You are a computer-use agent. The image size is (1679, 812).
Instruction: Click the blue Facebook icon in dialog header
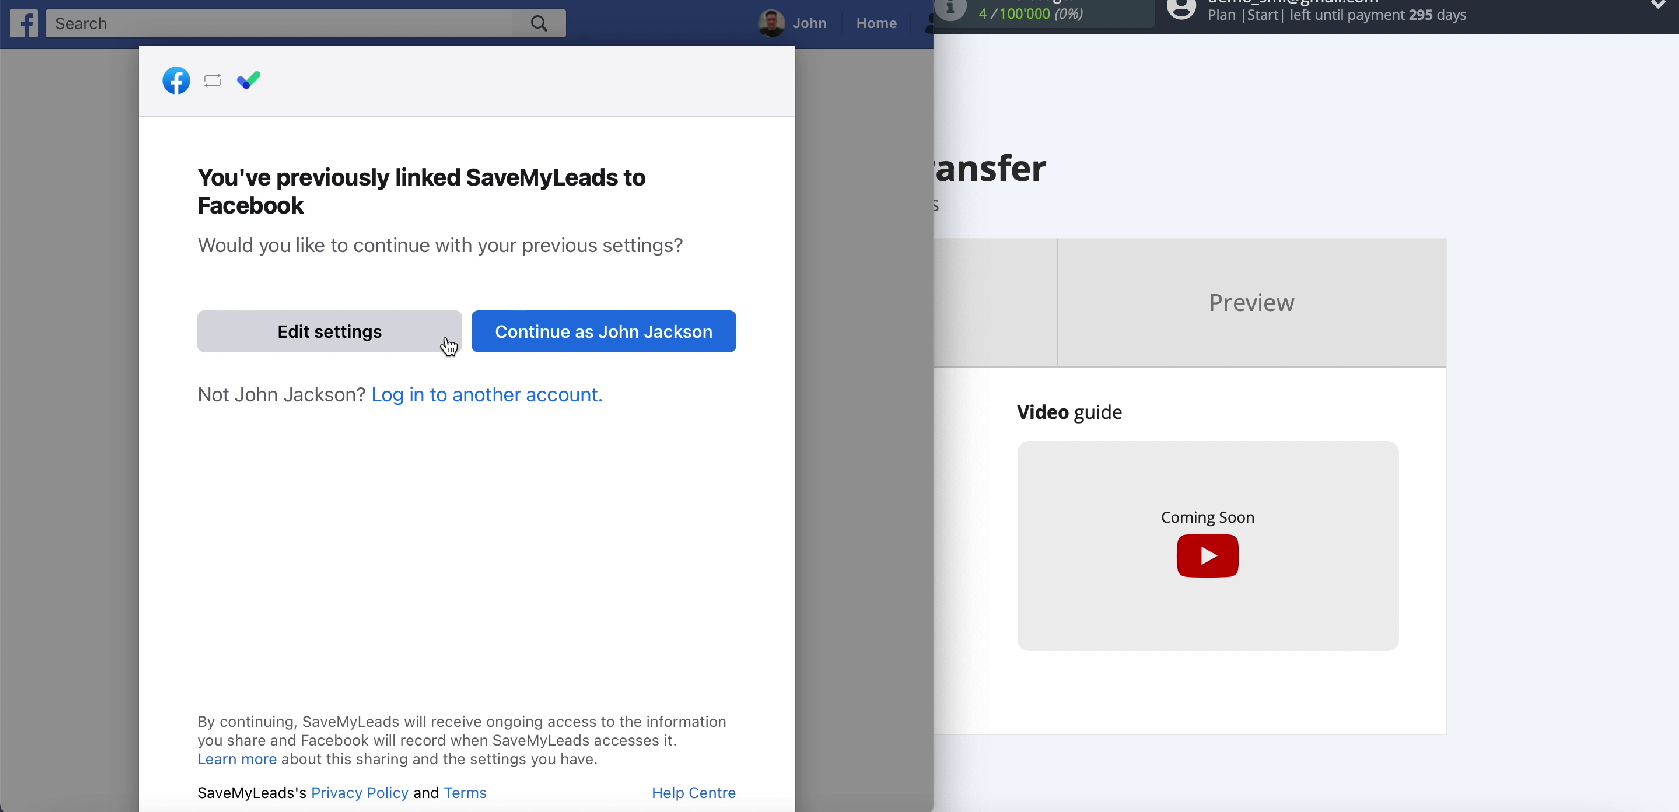[176, 81]
